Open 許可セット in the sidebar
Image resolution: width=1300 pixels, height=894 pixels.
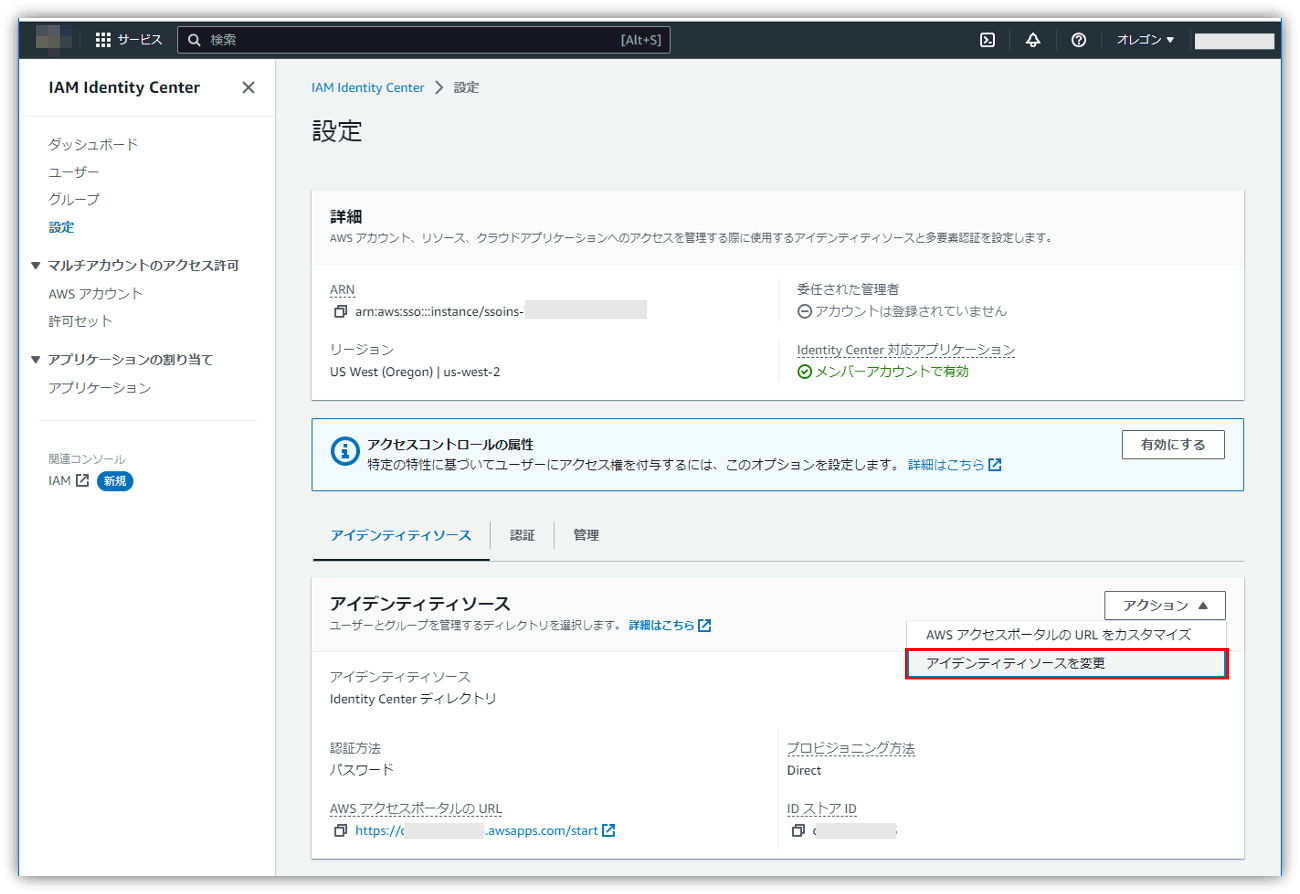[81, 322]
